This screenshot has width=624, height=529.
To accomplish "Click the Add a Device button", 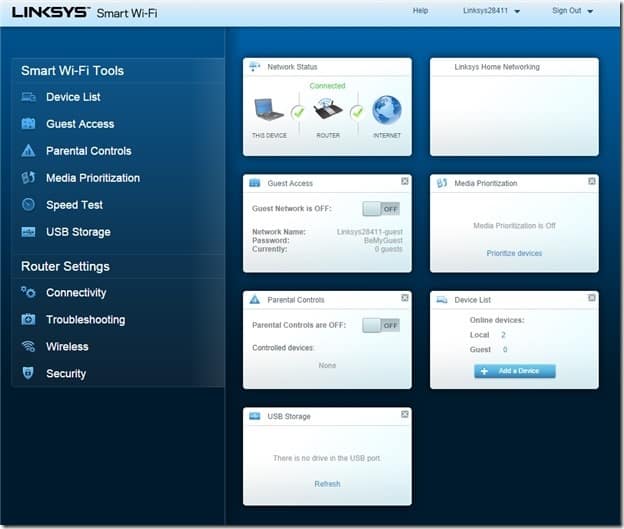I will (515, 371).
